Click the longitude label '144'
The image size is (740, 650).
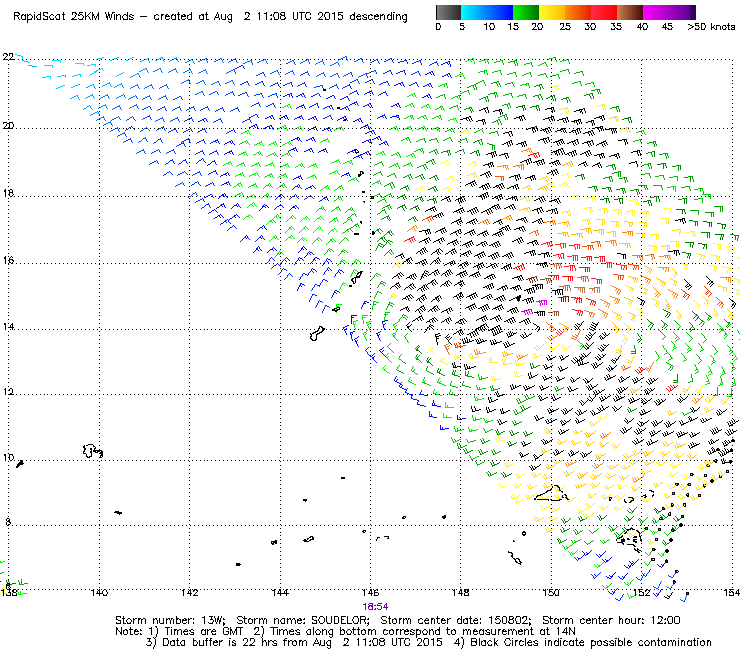[280, 592]
